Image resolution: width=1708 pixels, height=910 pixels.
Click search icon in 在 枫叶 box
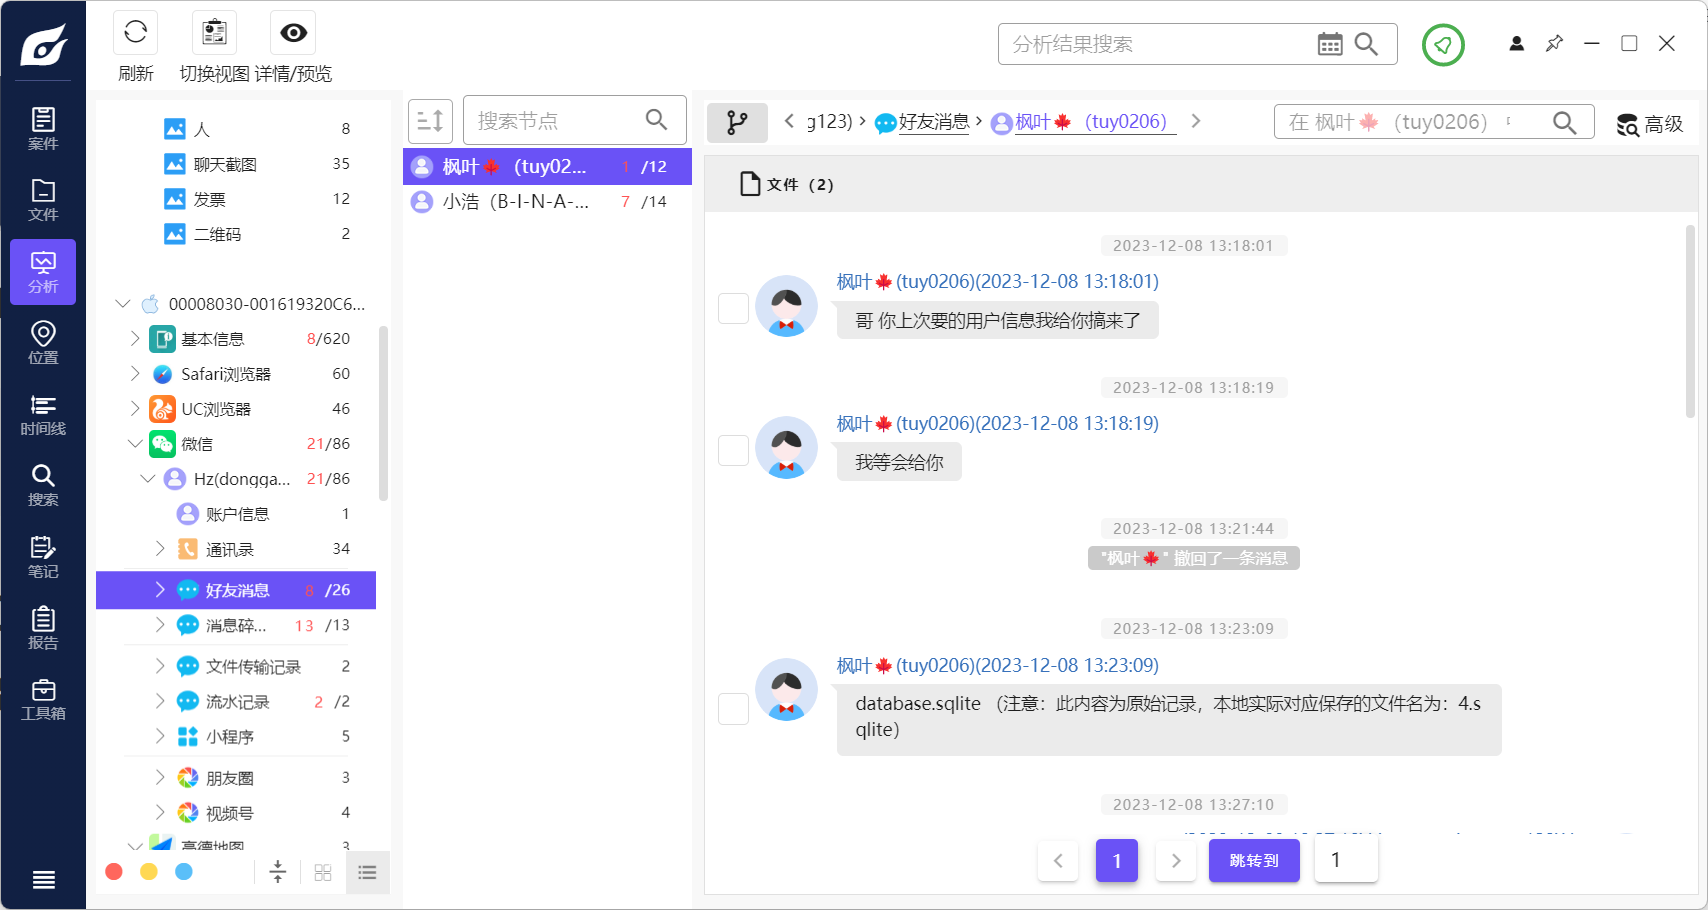1564,122
